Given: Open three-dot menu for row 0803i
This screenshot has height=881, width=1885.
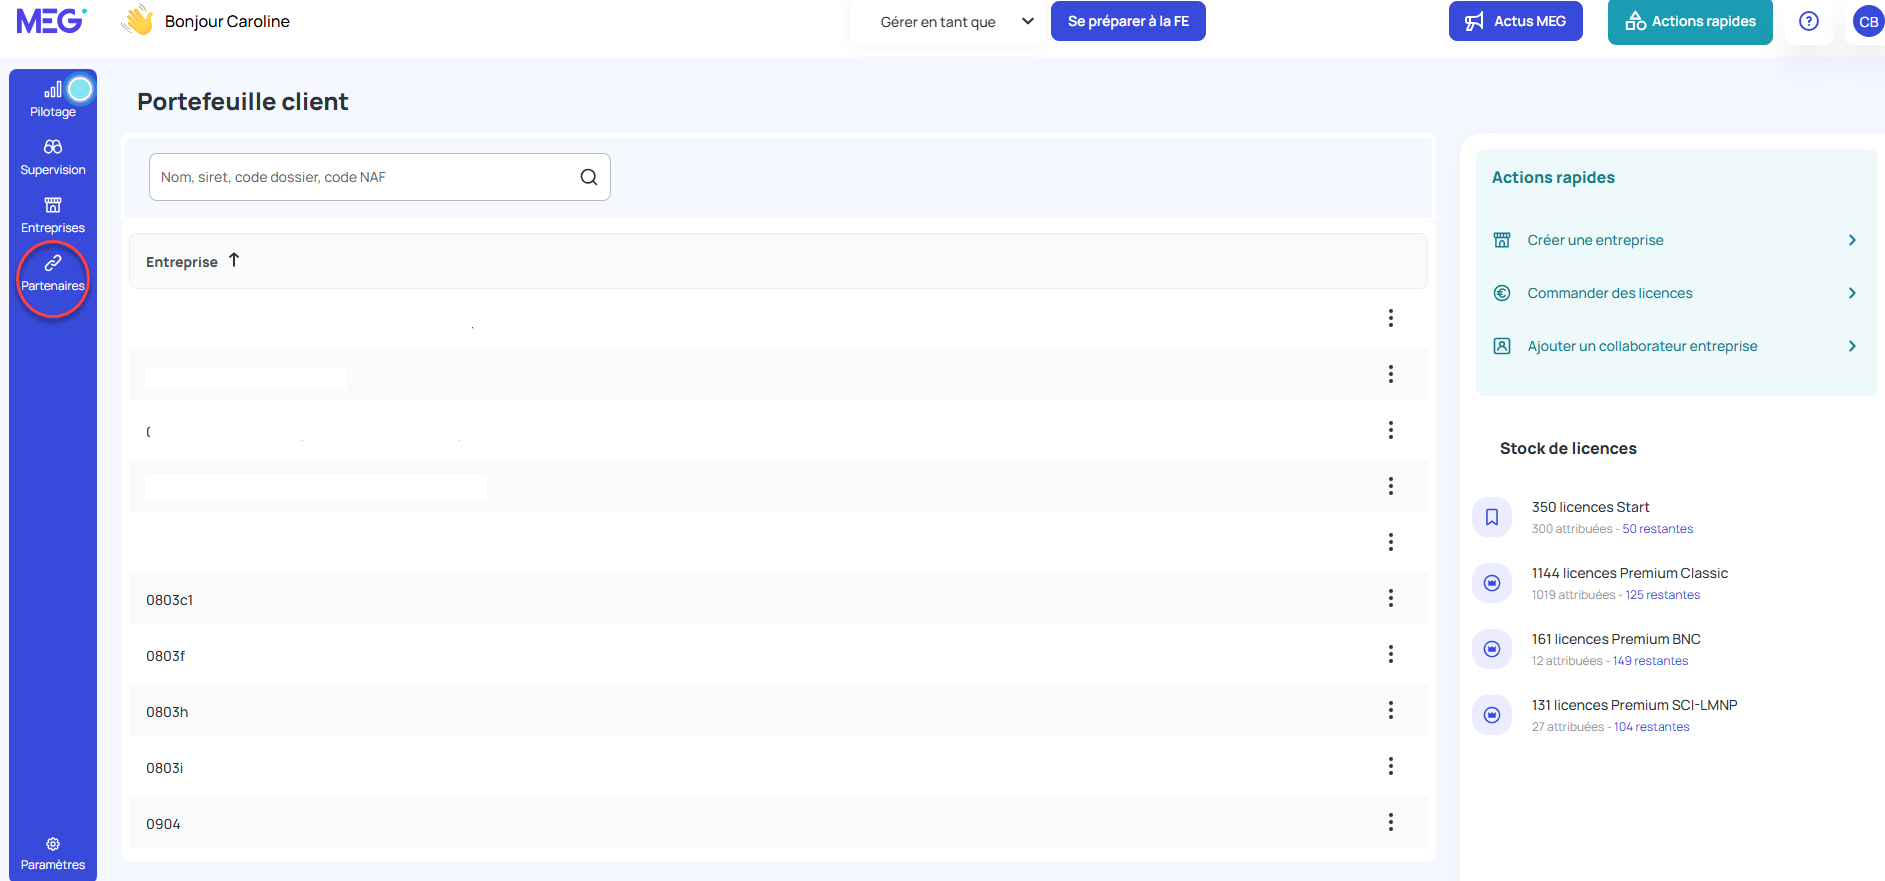Looking at the screenshot, I should click(1390, 766).
